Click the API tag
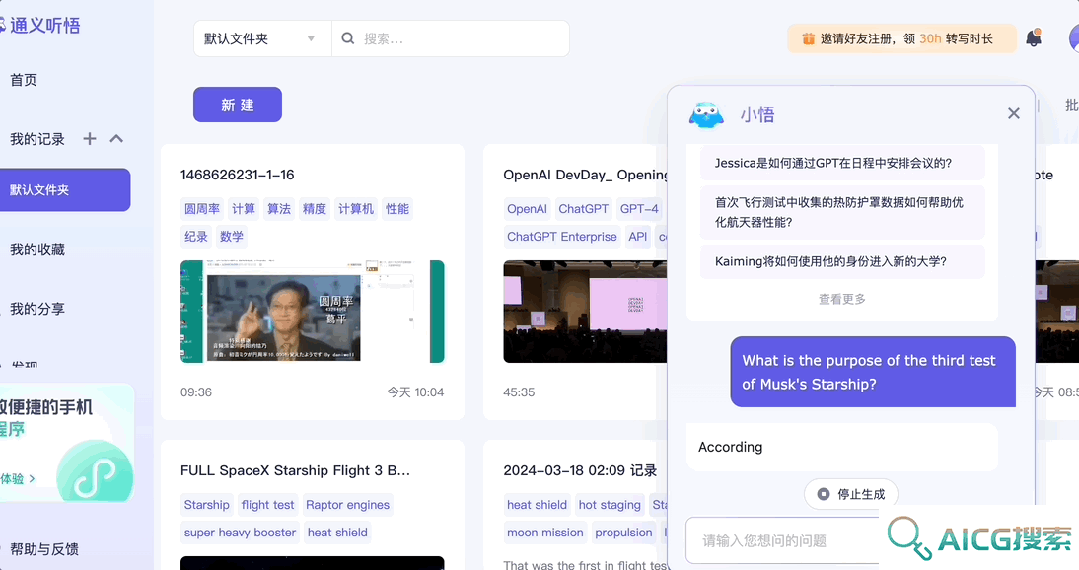 638,236
